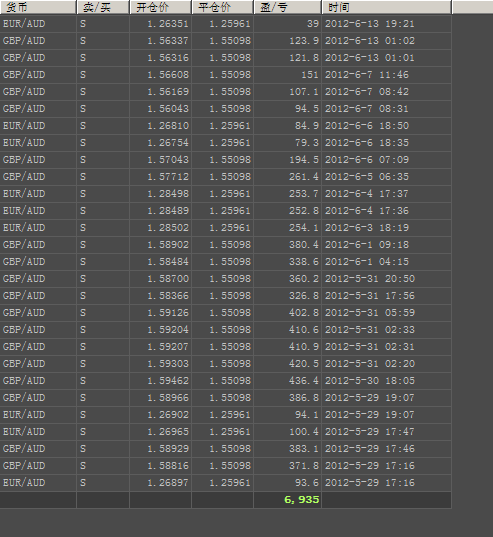This screenshot has height=537, width=493.
Task: Select profit value 107.1
Action: [304, 92]
